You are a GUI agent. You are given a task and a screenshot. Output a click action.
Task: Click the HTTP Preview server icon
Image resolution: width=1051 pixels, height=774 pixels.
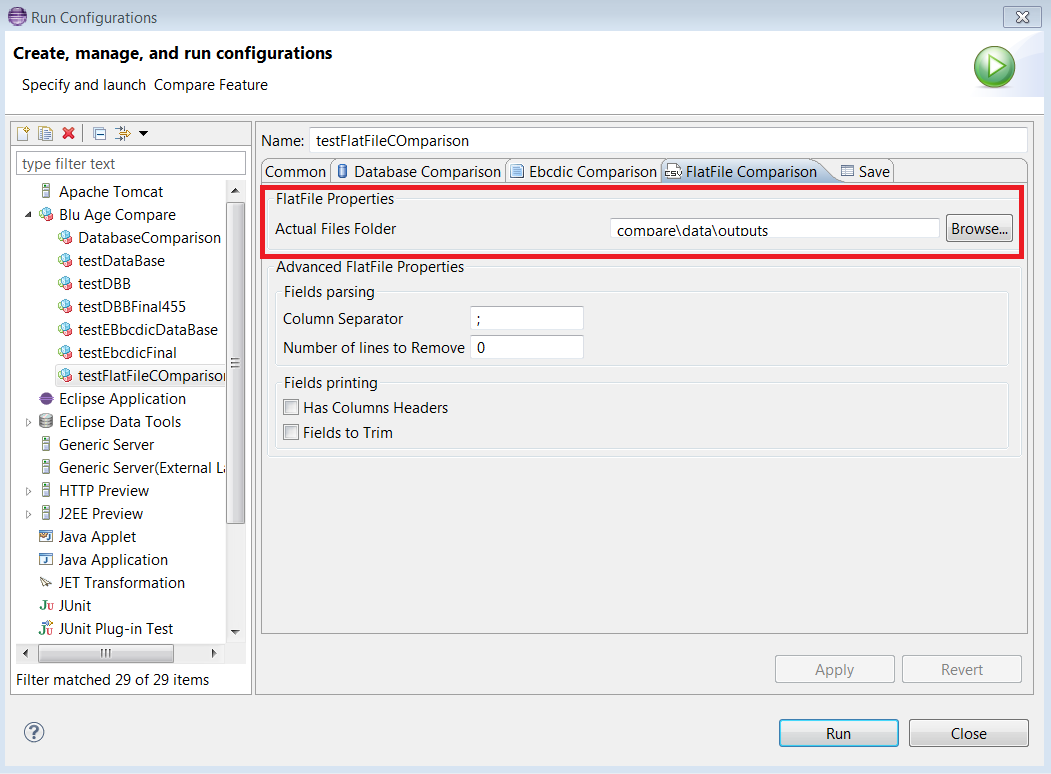click(46, 490)
